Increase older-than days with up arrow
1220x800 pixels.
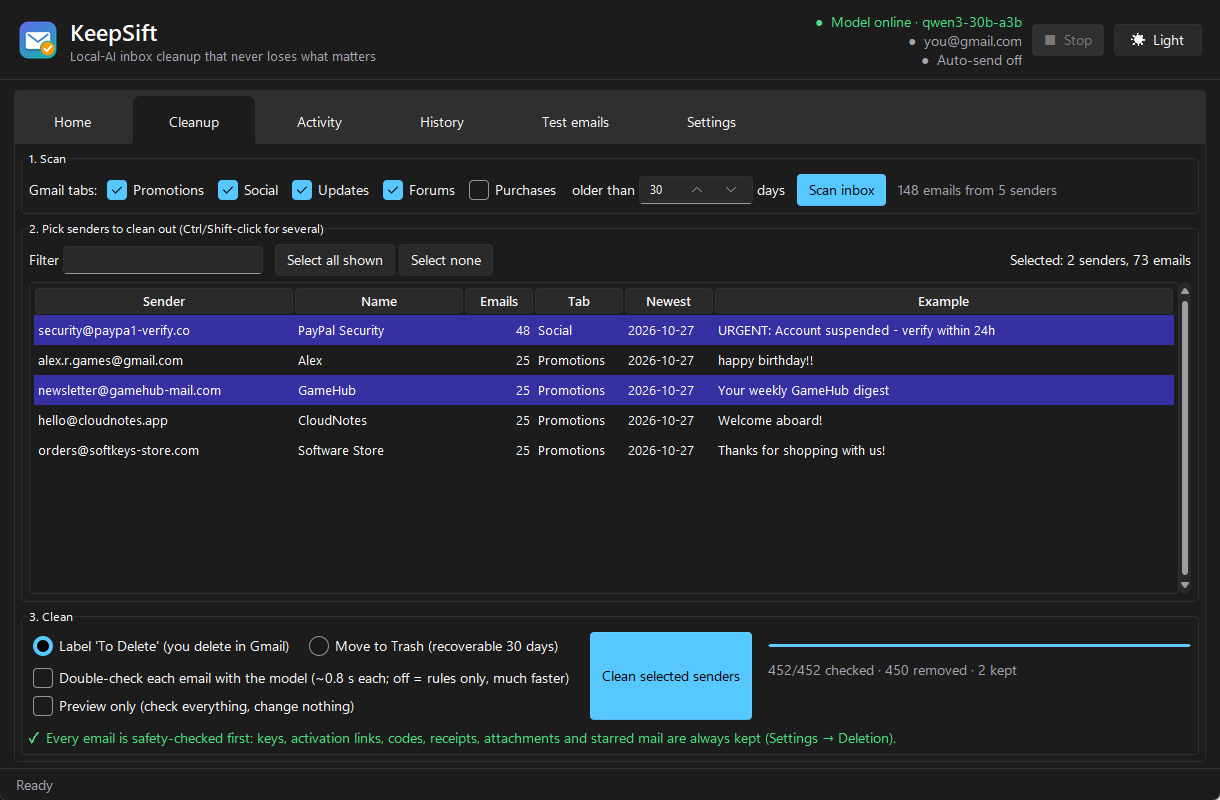point(698,190)
